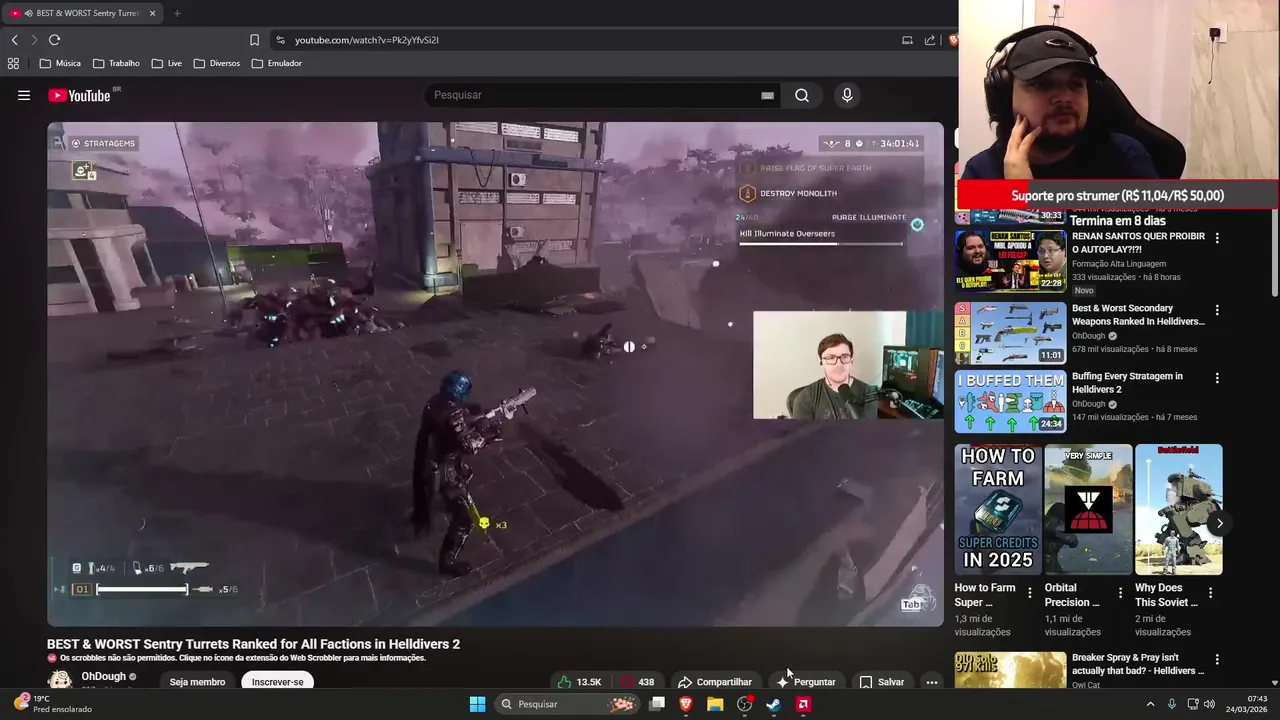Click the Helldivers video player to pause
Viewport: 1280px width, 720px height.
(495, 374)
